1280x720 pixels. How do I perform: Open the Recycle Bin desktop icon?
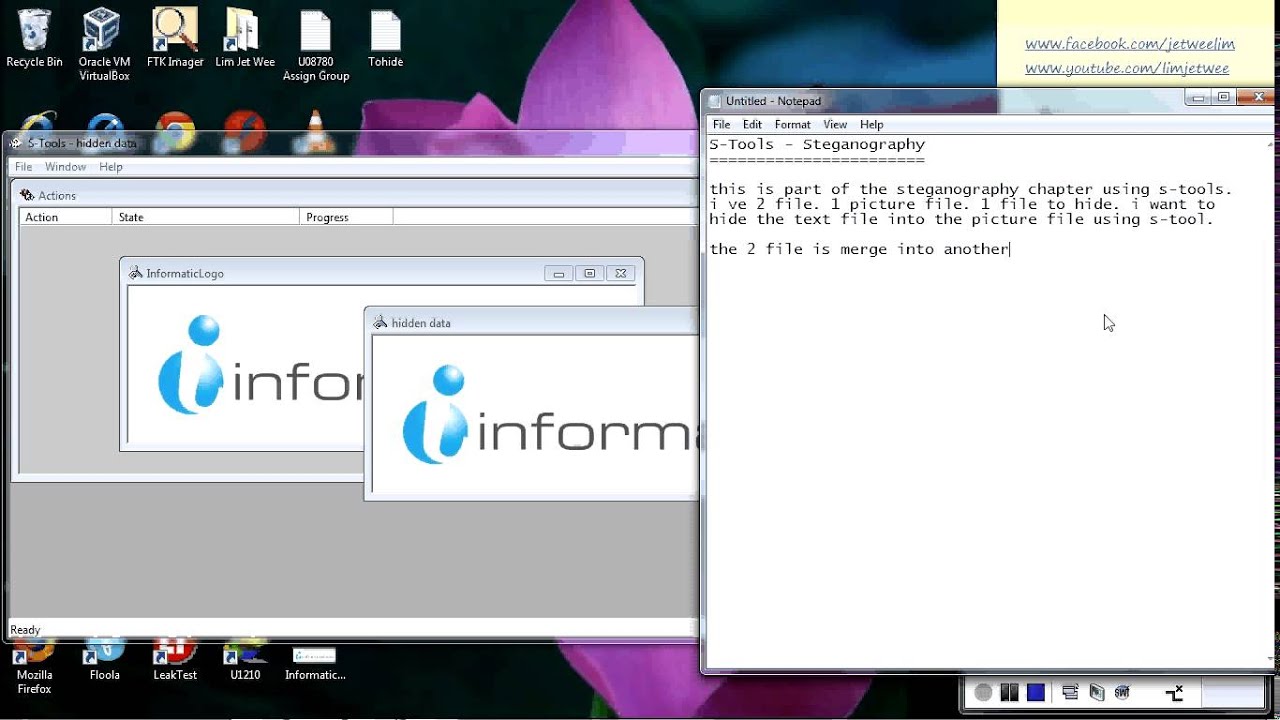[34, 38]
